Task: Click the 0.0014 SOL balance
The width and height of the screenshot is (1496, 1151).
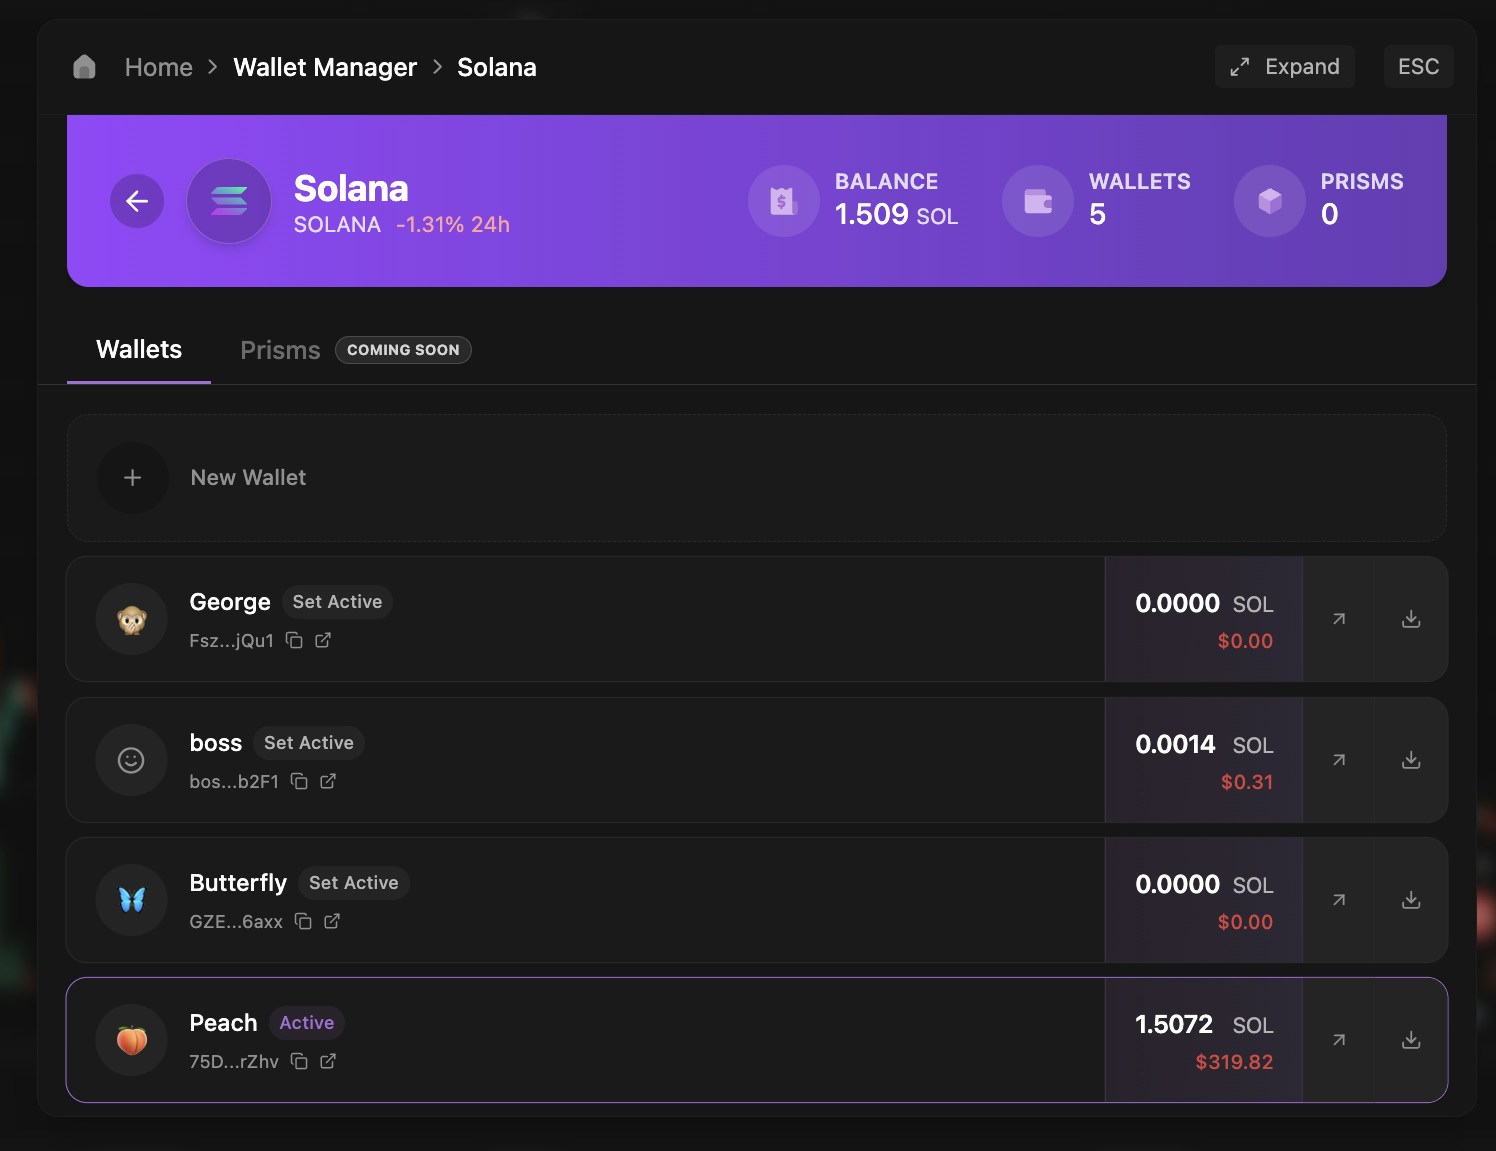Action: (x=1204, y=745)
